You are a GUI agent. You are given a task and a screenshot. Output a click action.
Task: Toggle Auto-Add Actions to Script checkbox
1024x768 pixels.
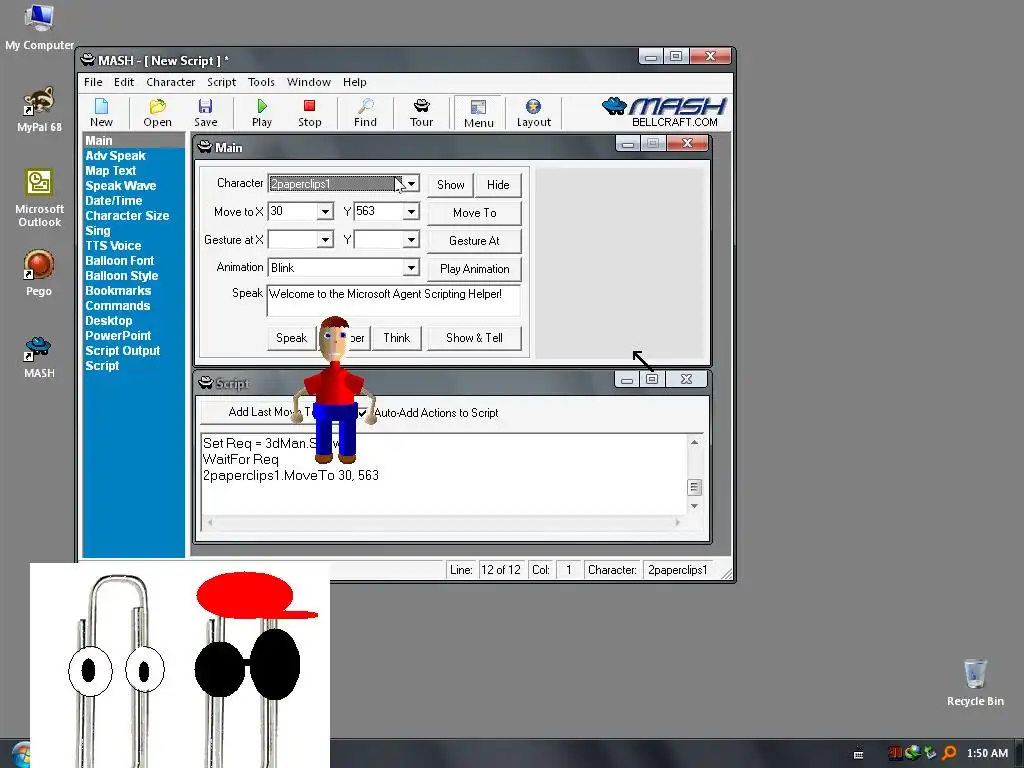(362, 413)
